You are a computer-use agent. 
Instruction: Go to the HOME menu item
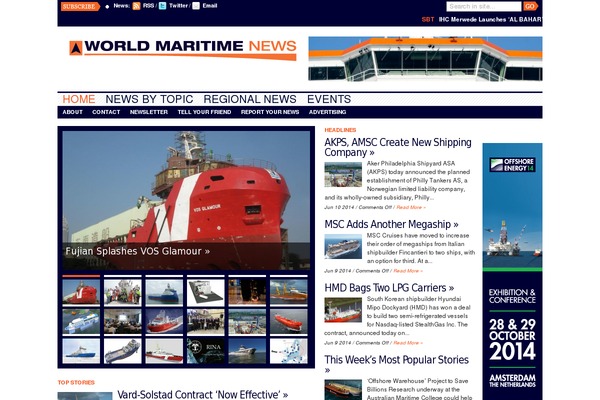[x=79, y=99]
